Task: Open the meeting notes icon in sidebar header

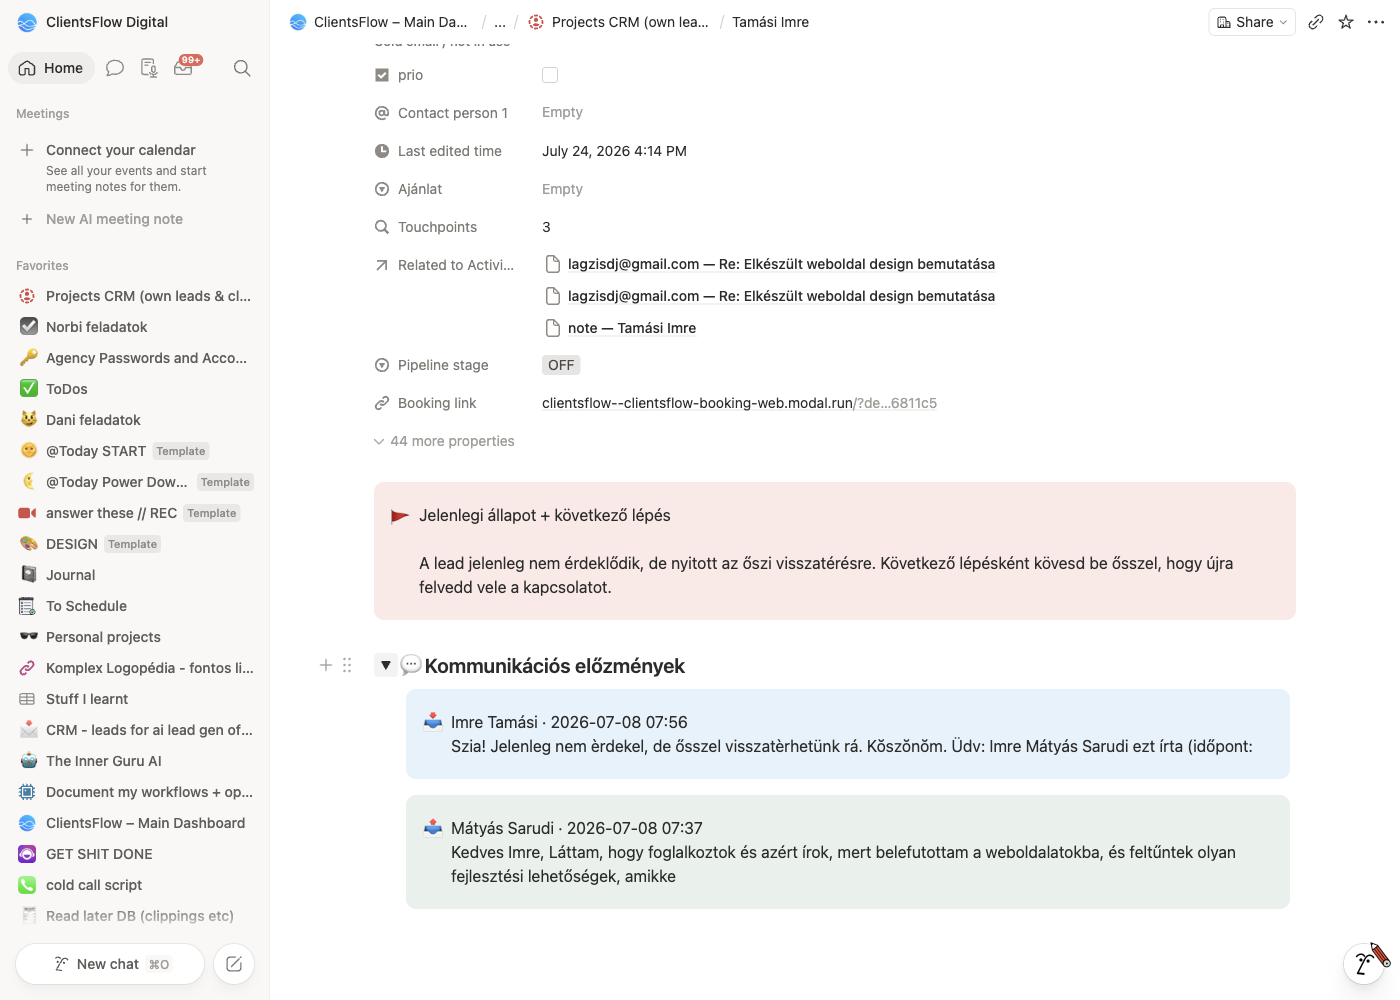Action: pyautogui.click(x=149, y=68)
